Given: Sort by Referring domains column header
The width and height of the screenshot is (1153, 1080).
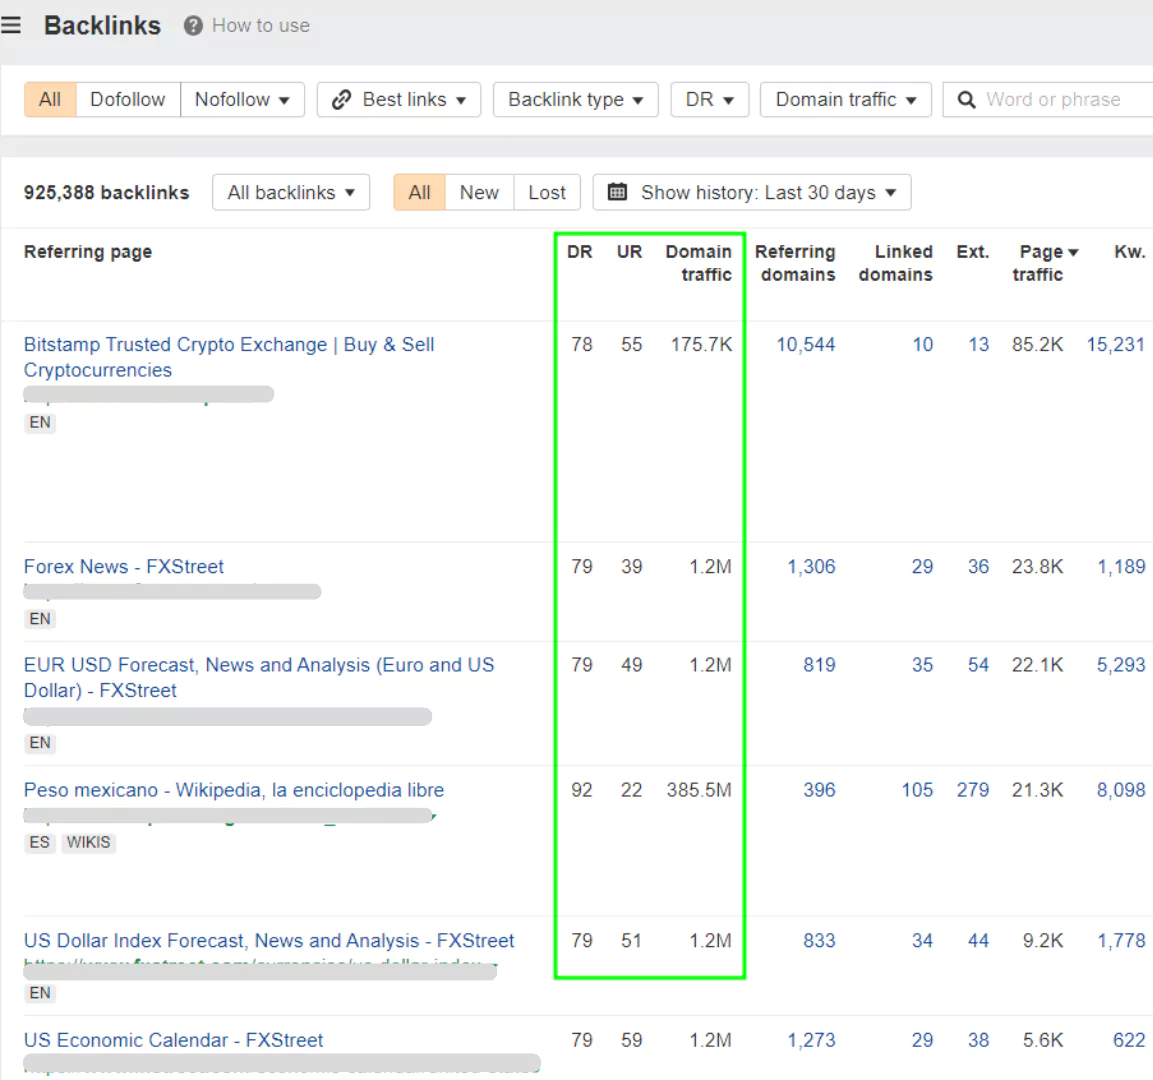Looking at the screenshot, I should pyautogui.click(x=796, y=263).
